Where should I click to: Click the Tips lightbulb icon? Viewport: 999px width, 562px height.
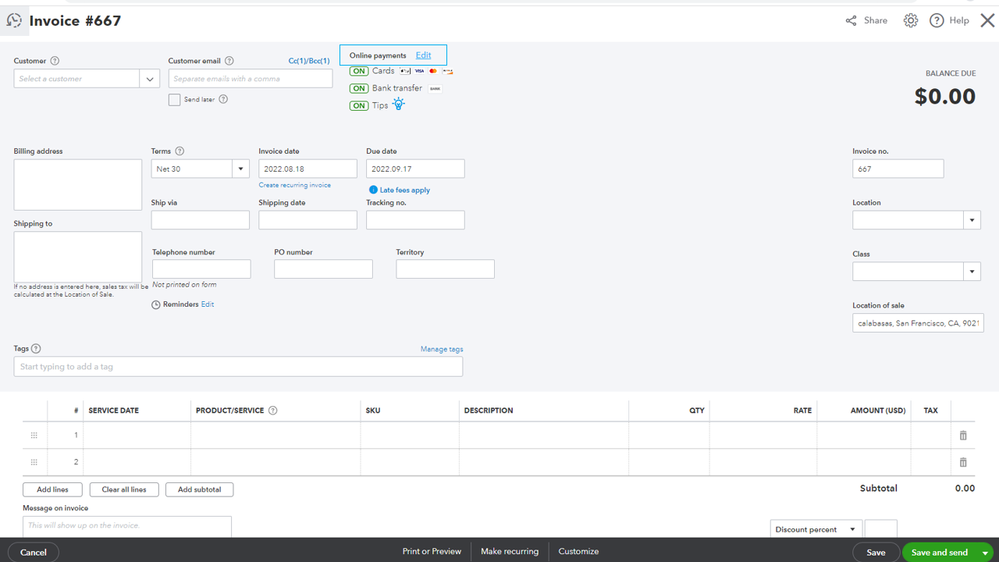(x=398, y=104)
